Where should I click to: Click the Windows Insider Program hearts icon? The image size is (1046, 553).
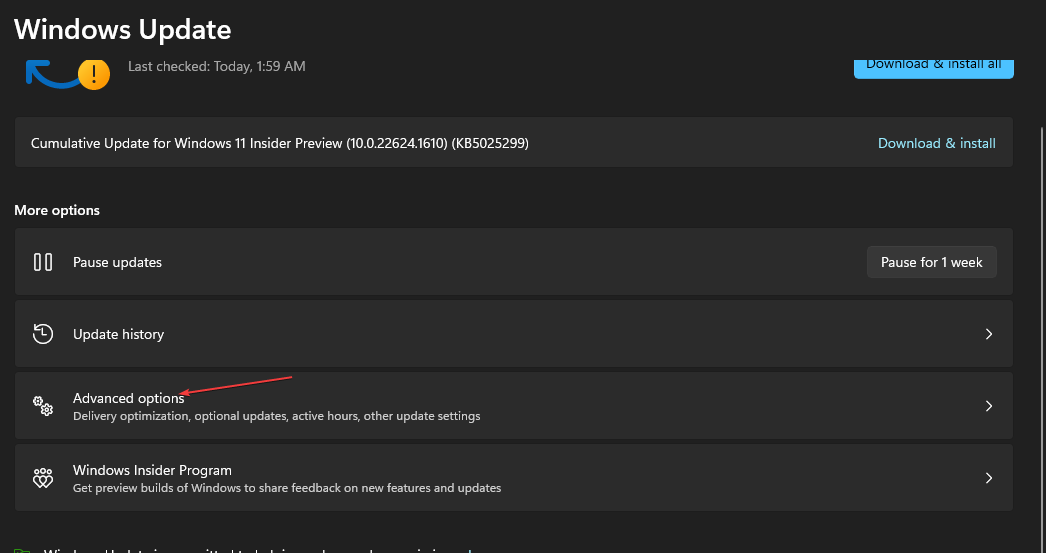click(43, 478)
